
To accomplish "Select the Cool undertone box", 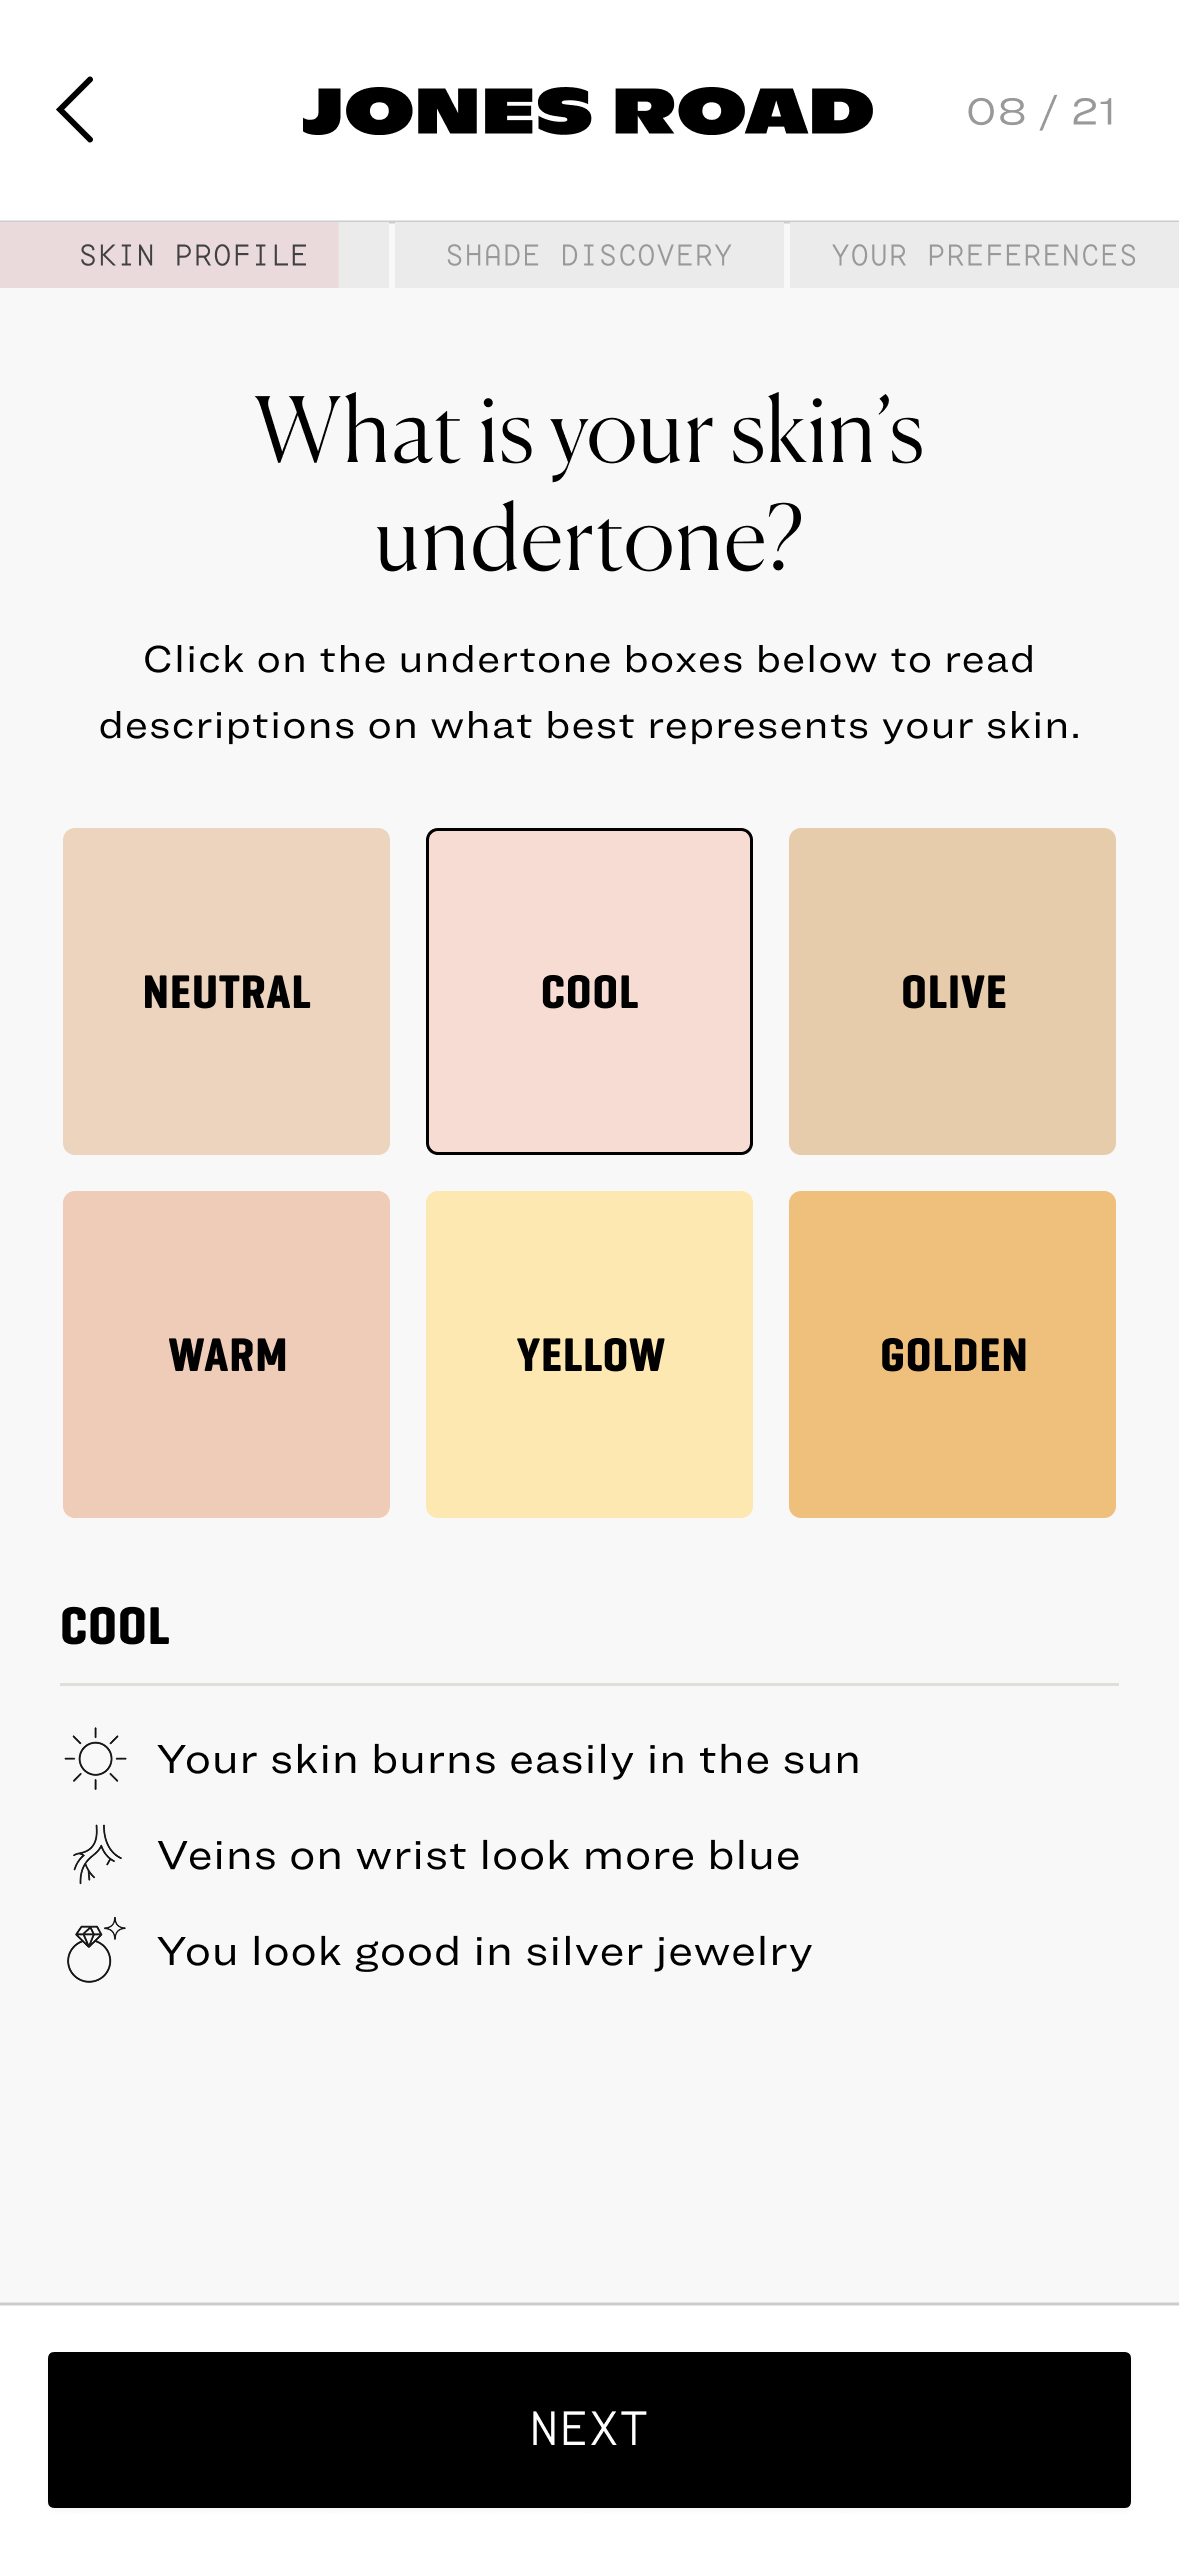I will (589, 990).
